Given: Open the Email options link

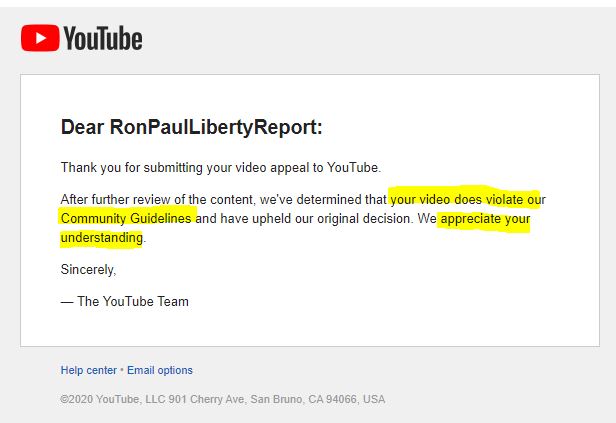Looking at the screenshot, I should pos(160,370).
